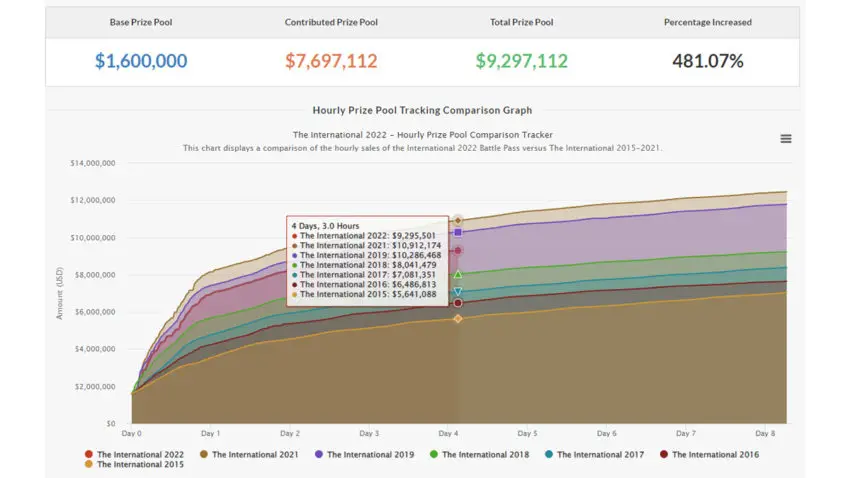The width and height of the screenshot is (850, 478).
Task: Toggle The International 2017 legend series
Action: pyautogui.click(x=594, y=454)
